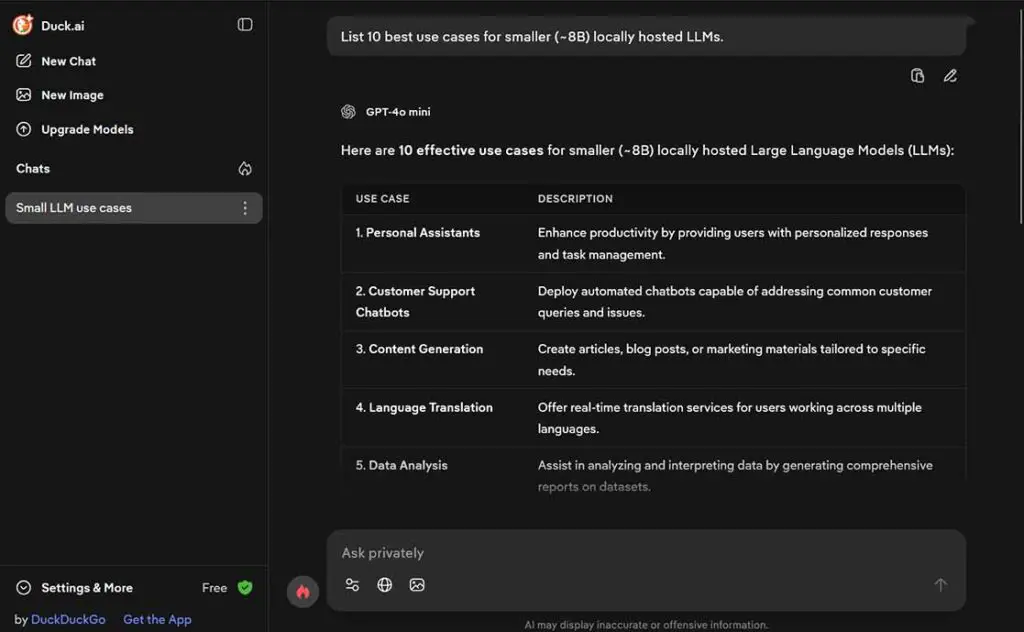Toggle web search globe icon
This screenshot has height=632, width=1024.
pyautogui.click(x=385, y=585)
